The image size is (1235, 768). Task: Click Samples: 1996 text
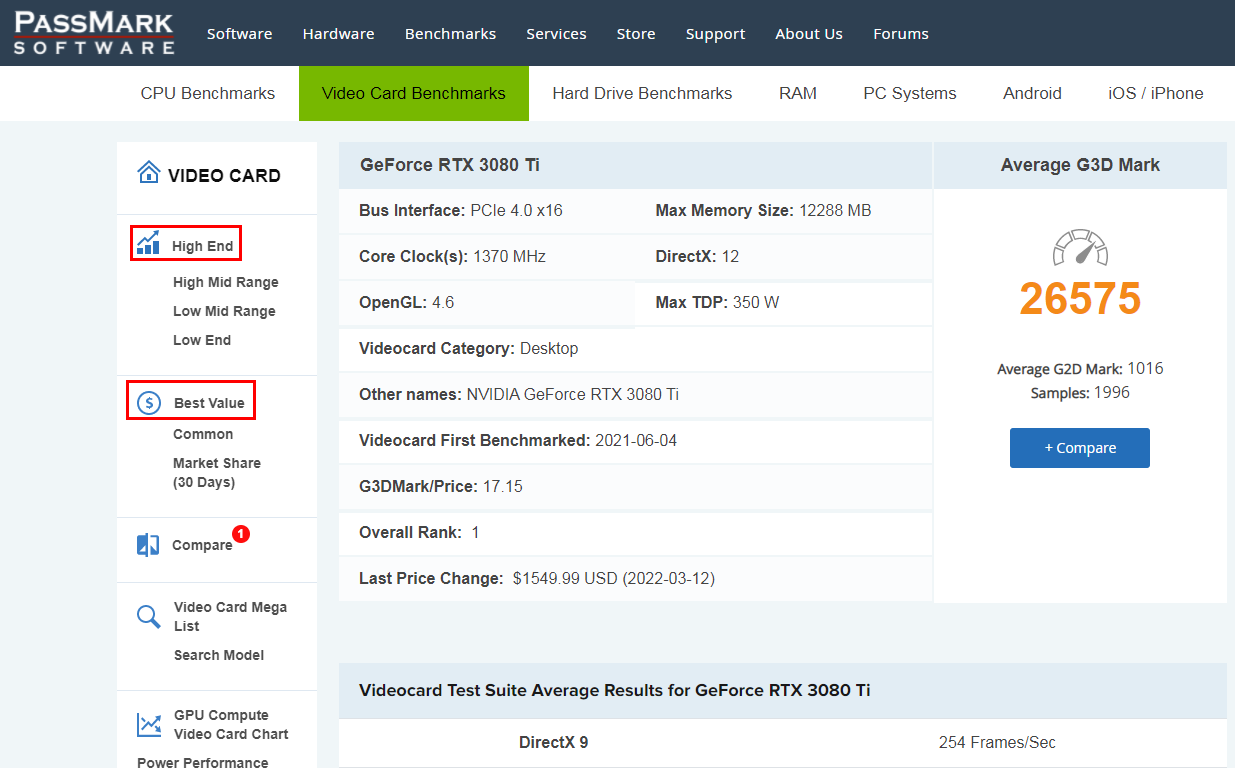point(1080,393)
